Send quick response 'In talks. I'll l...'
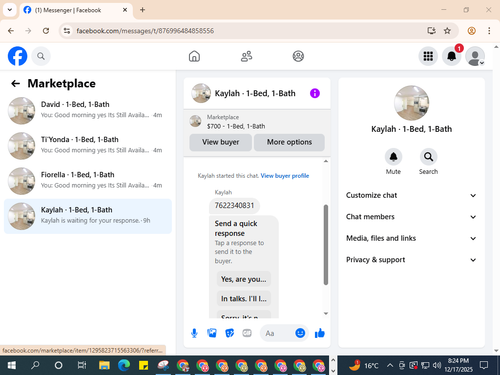500x375 pixels. click(x=244, y=299)
